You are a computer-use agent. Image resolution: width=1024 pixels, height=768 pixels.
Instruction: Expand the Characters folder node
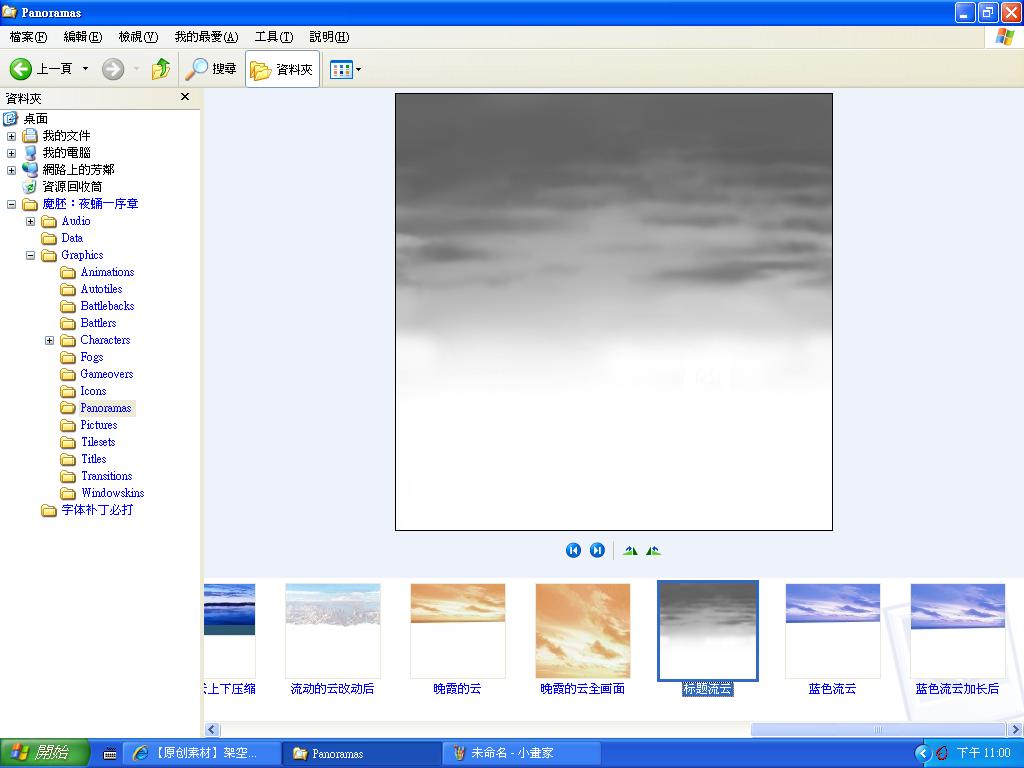click(x=49, y=340)
